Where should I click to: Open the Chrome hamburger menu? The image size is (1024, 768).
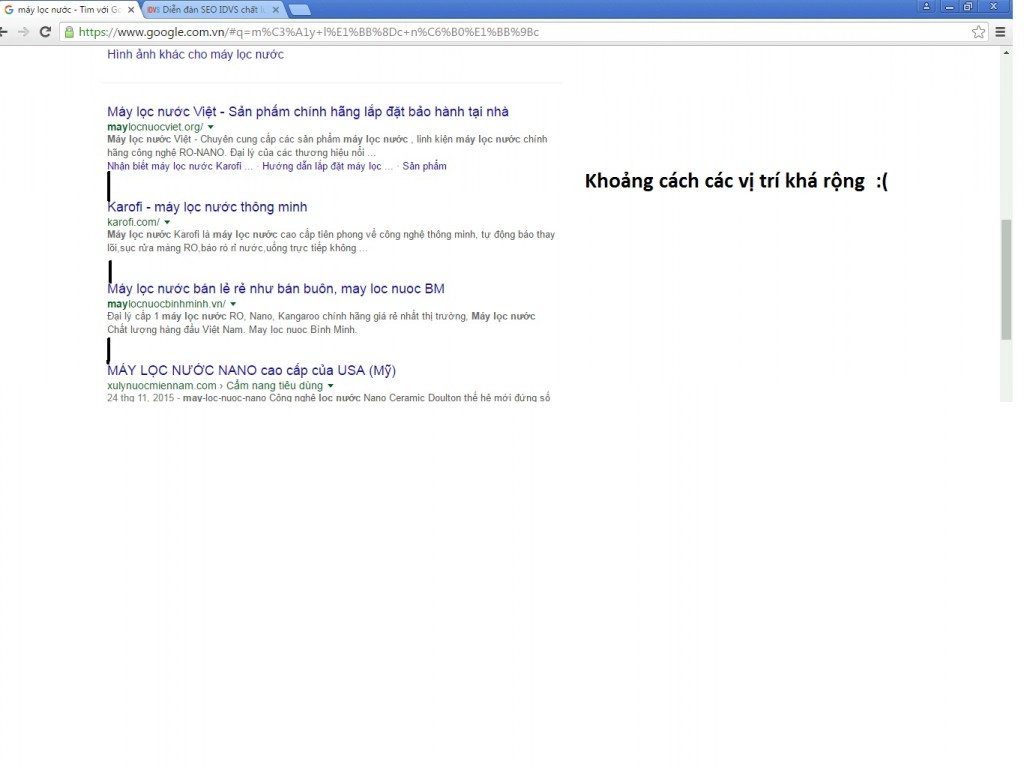coord(1000,32)
